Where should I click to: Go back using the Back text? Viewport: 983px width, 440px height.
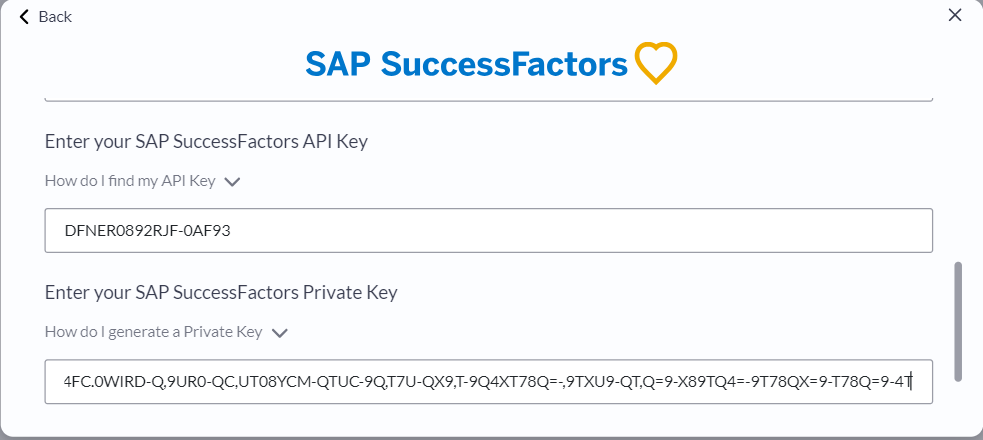tap(55, 17)
